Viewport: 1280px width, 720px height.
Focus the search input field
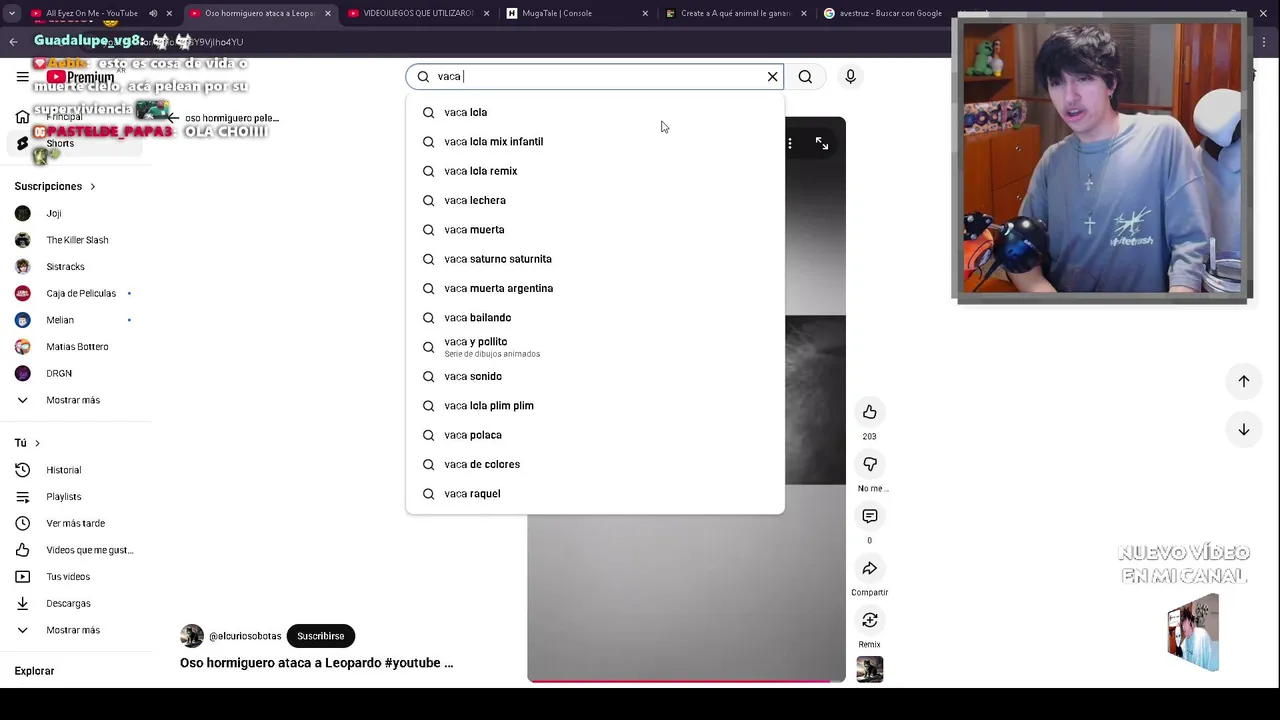pos(597,76)
